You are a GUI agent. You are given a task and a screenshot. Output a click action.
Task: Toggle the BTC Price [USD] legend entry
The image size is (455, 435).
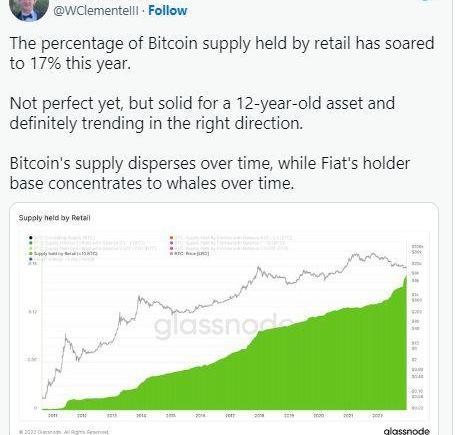click(189, 254)
